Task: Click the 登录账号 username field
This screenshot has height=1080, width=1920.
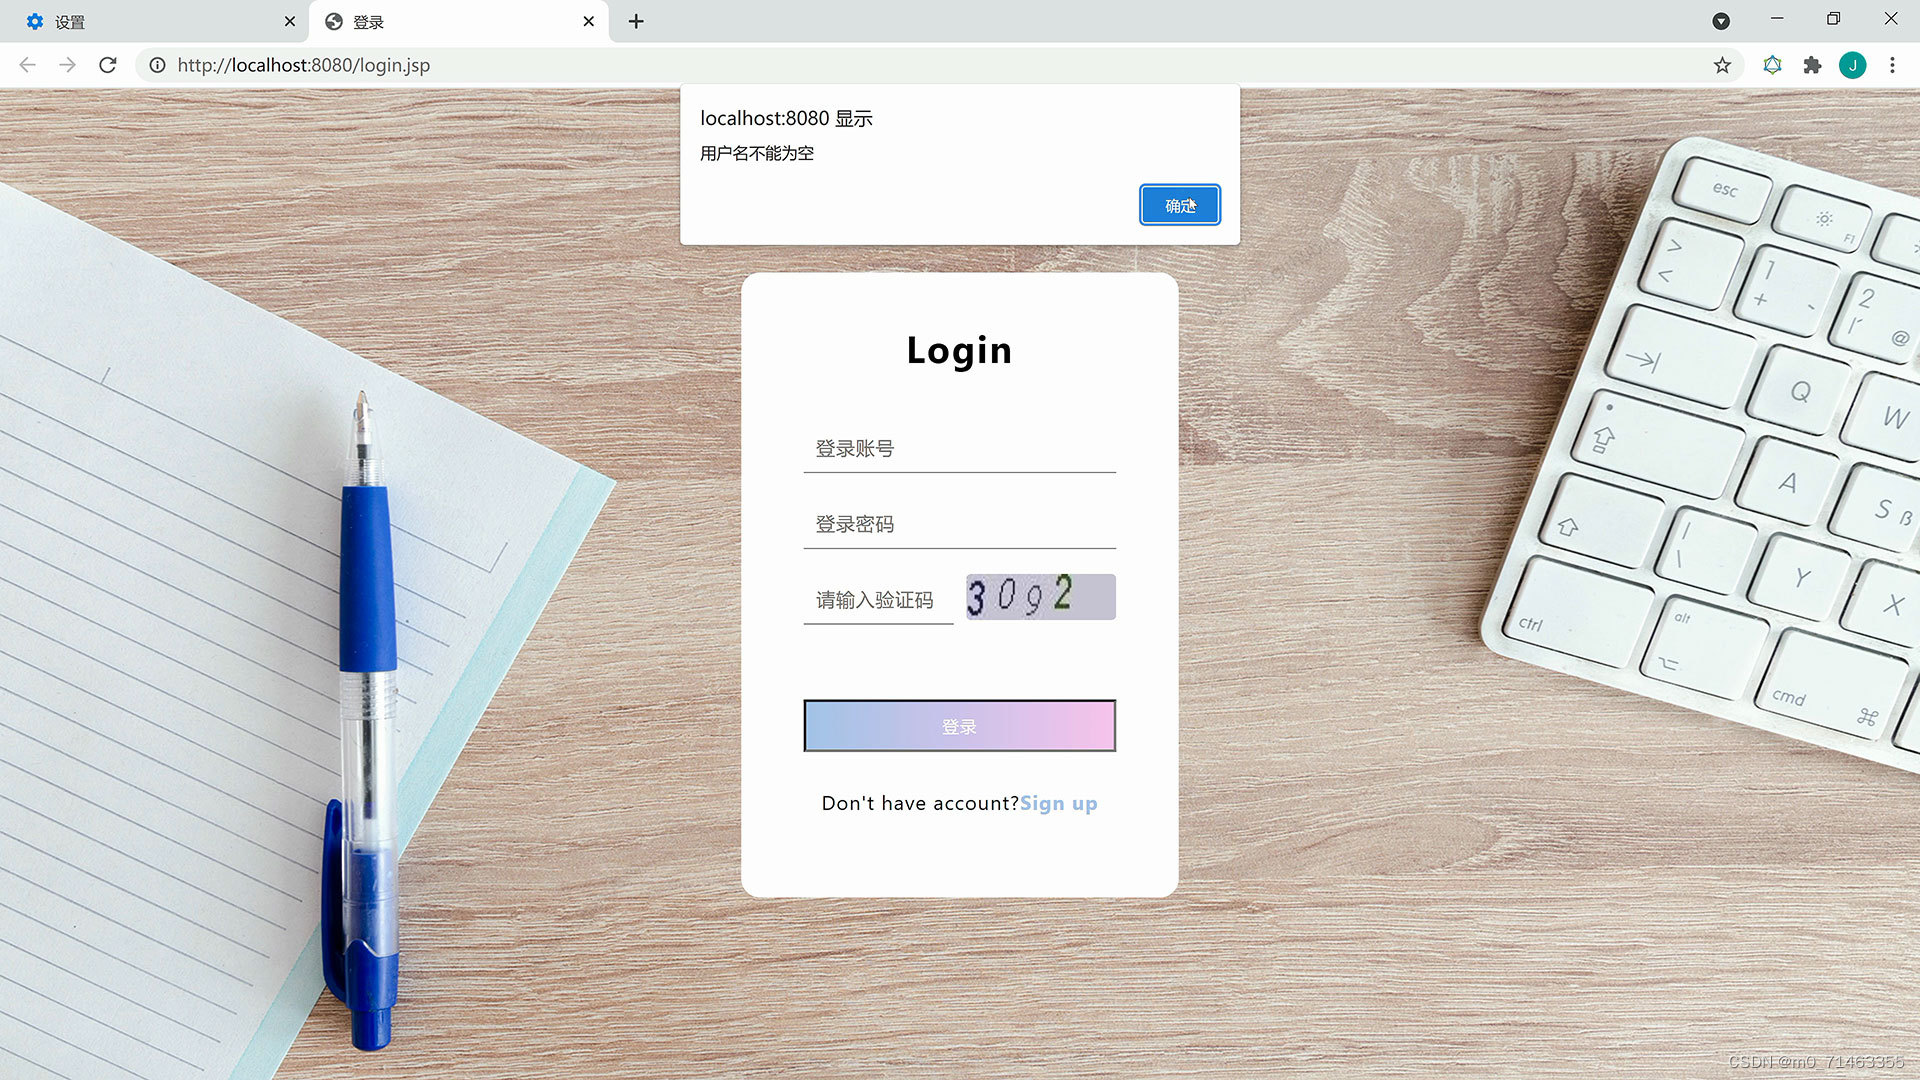Action: pos(959,449)
